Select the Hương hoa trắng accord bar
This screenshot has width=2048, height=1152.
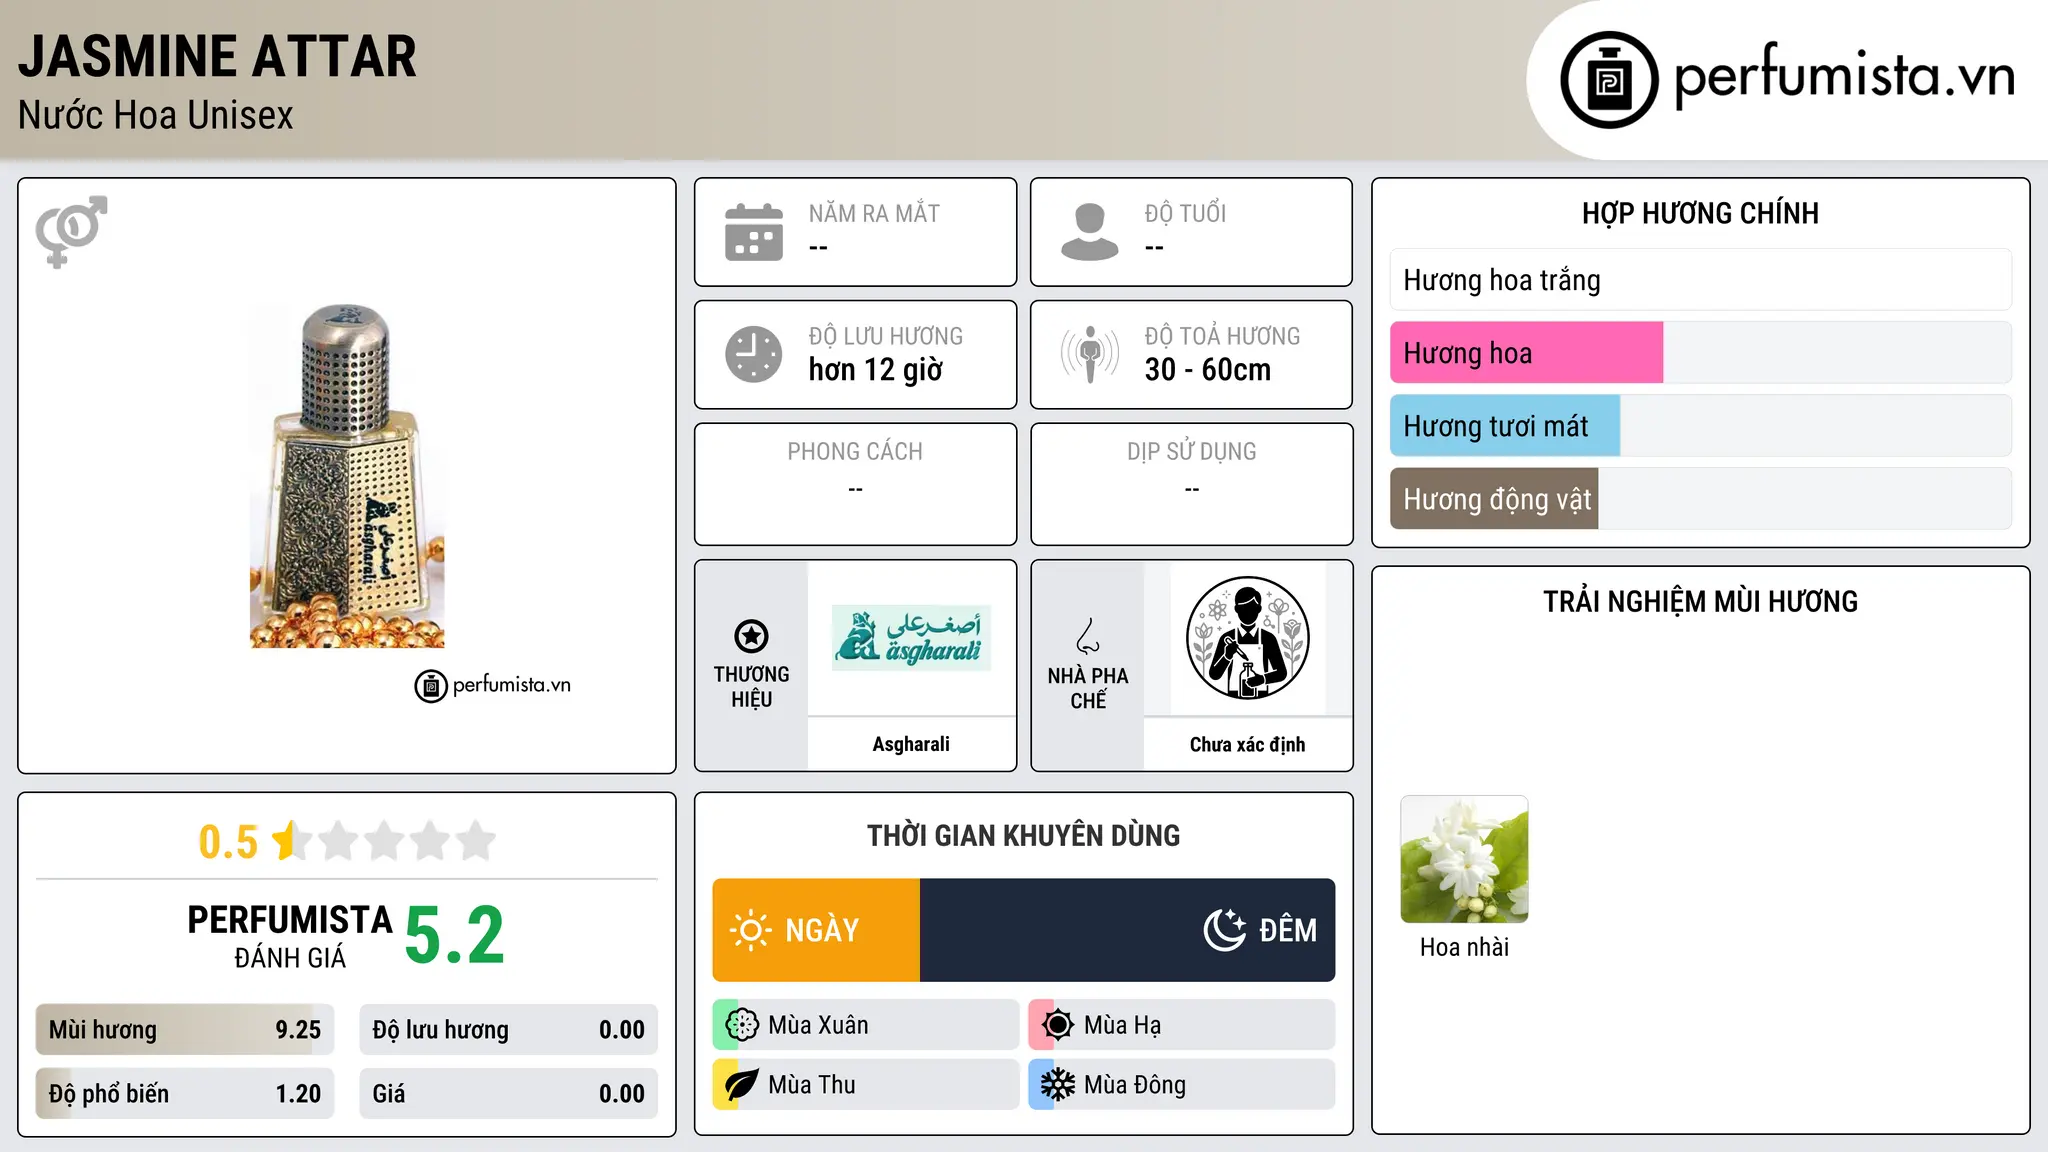coord(1700,280)
